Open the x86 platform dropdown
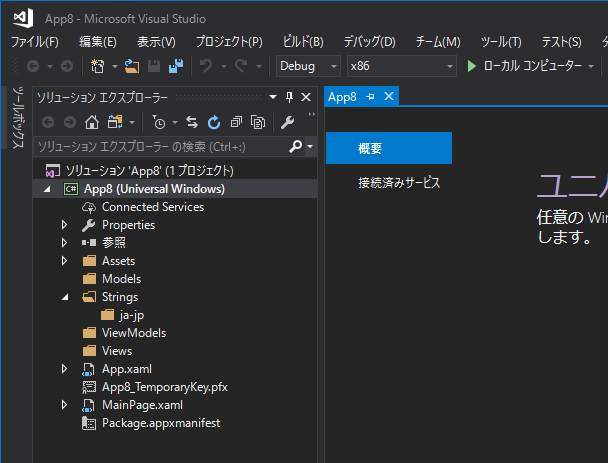 pyautogui.click(x=450, y=66)
